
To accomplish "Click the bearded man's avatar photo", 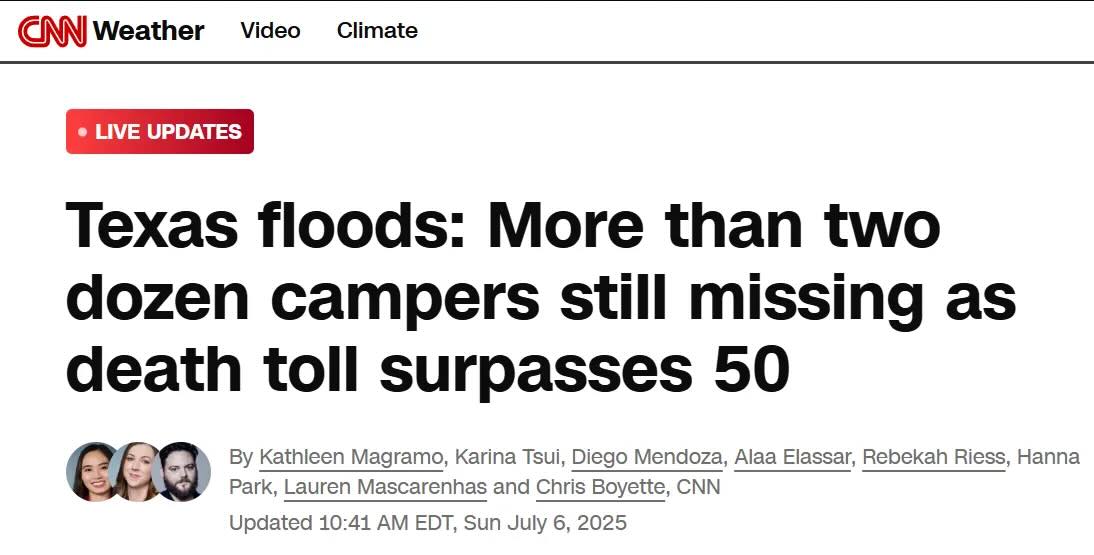I will [183, 471].
